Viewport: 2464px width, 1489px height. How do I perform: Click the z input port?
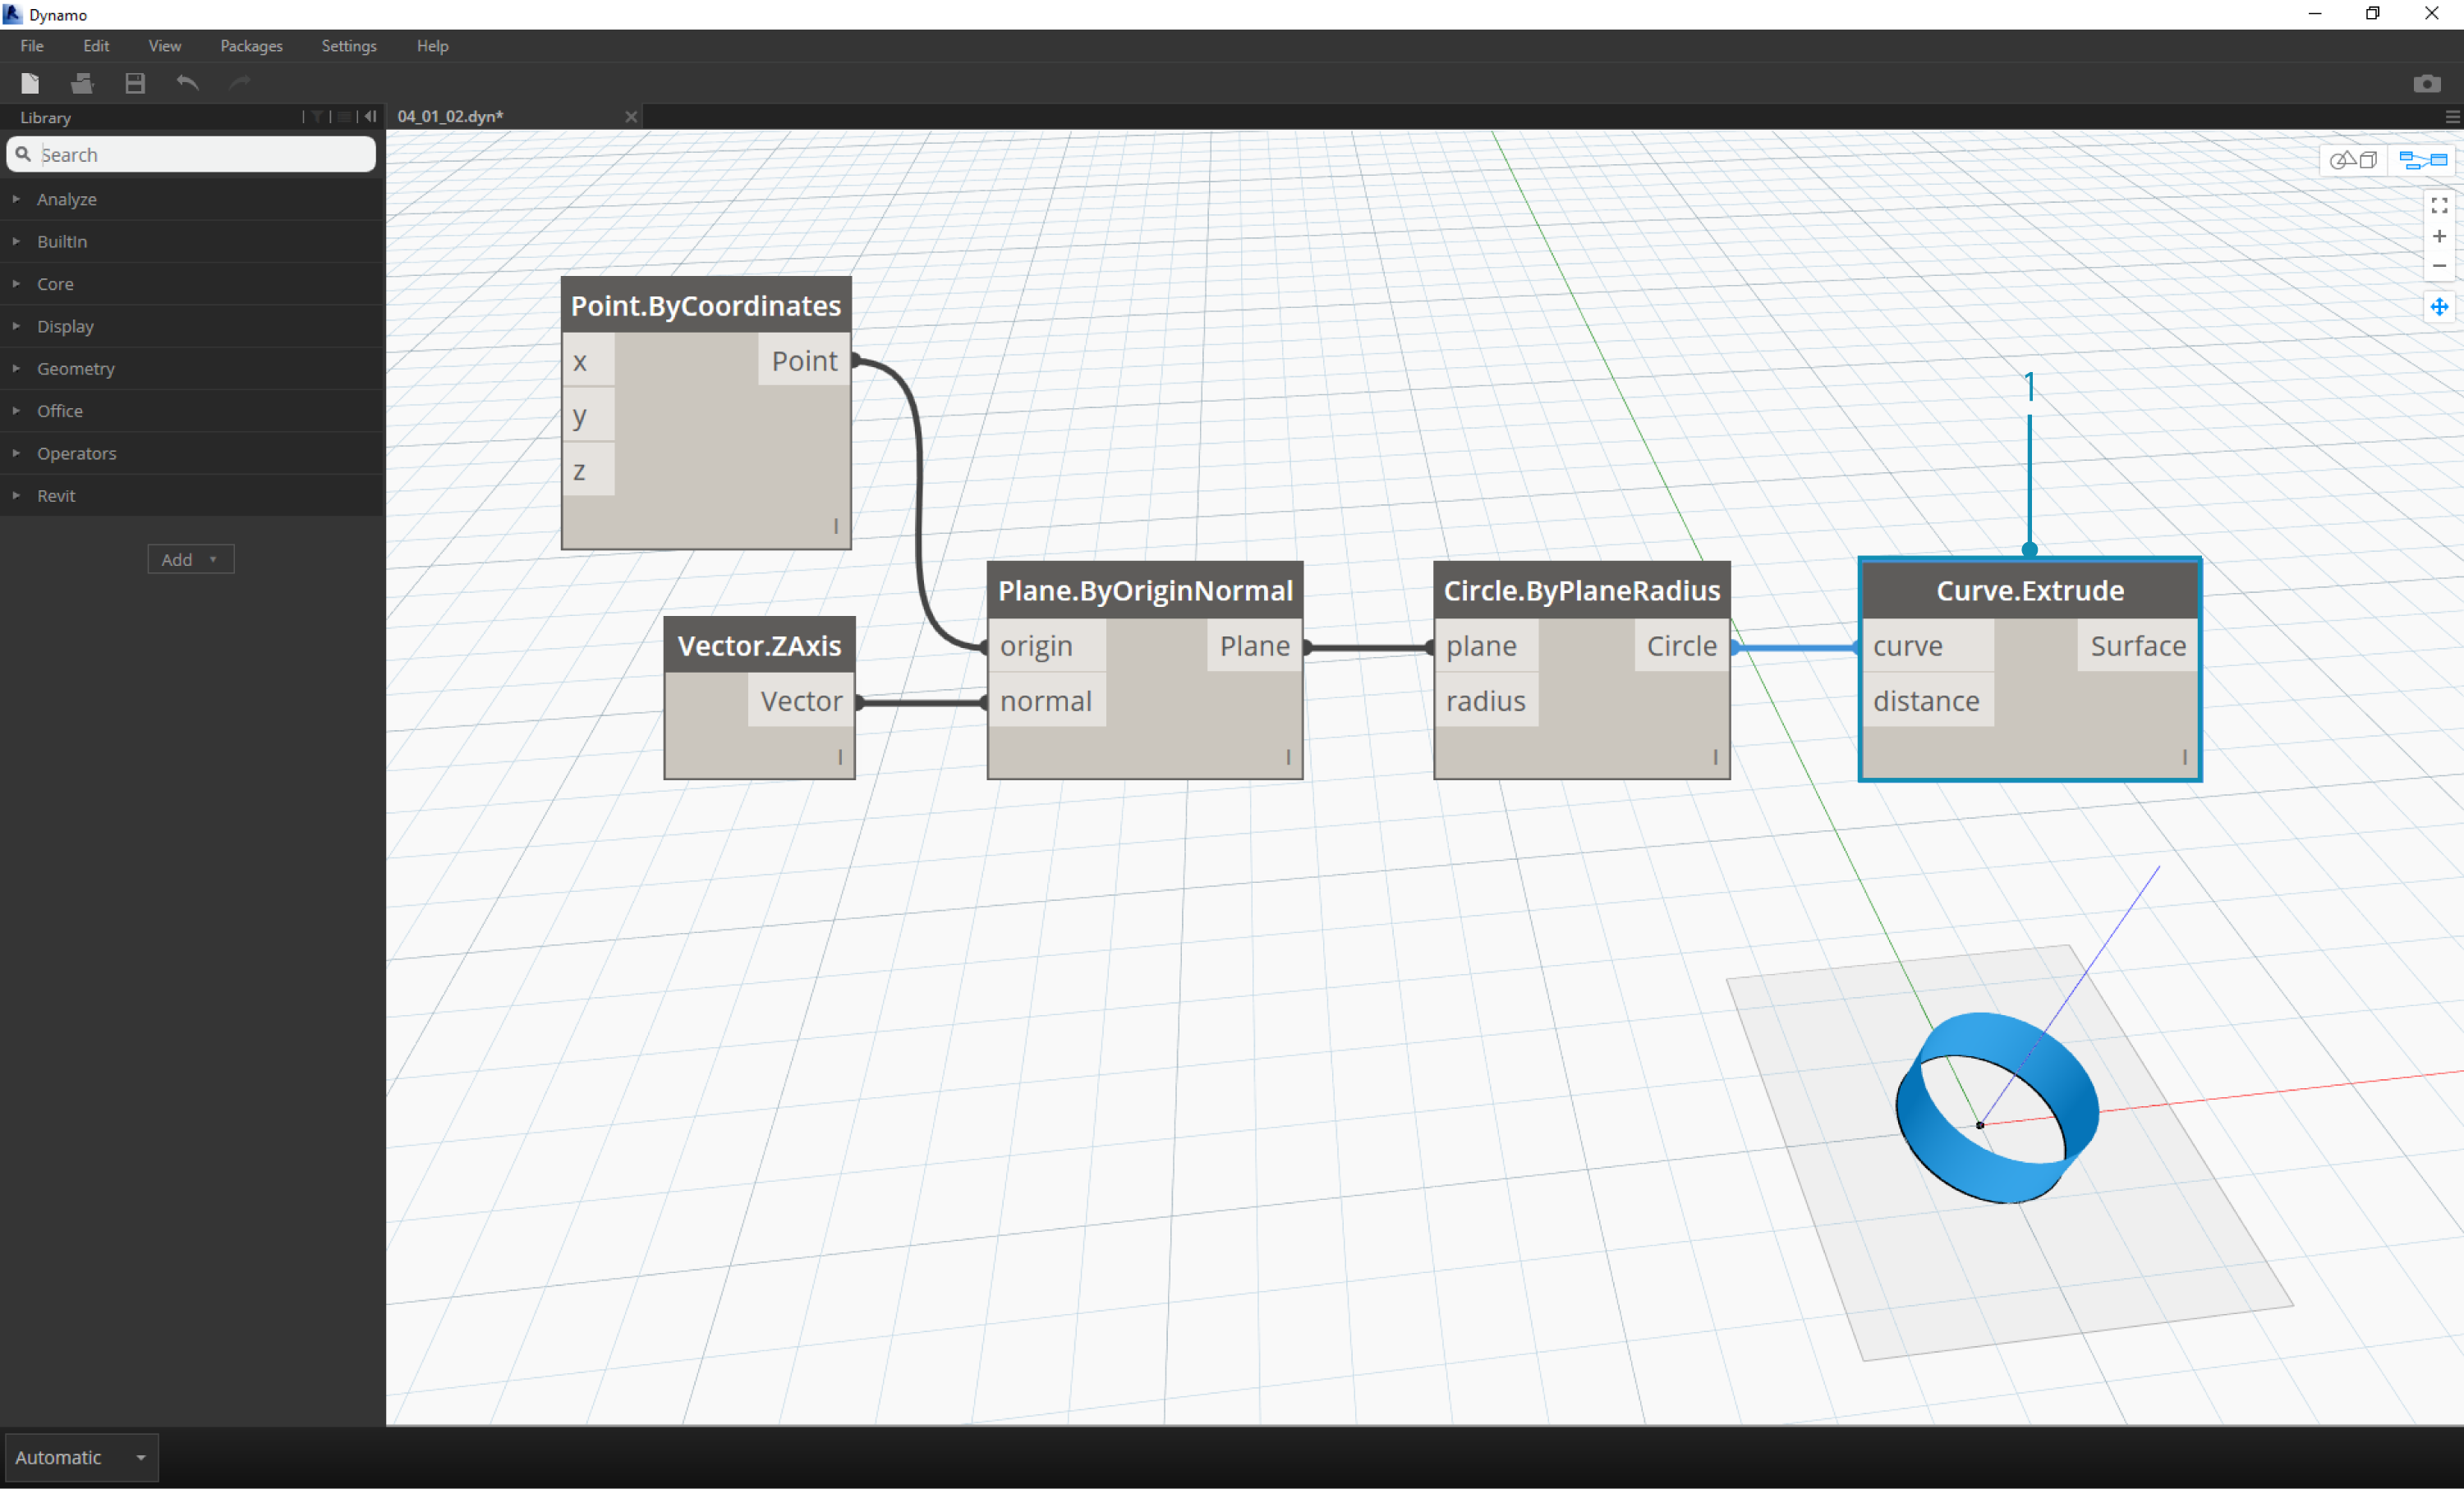(x=589, y=470)
